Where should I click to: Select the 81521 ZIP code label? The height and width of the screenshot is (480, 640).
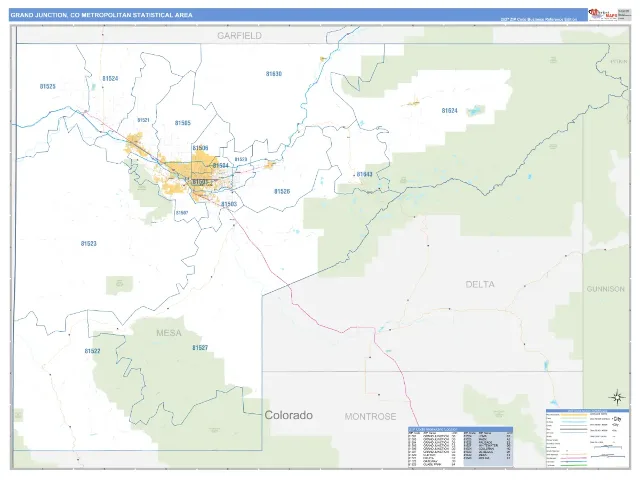[x=143, y=120]
